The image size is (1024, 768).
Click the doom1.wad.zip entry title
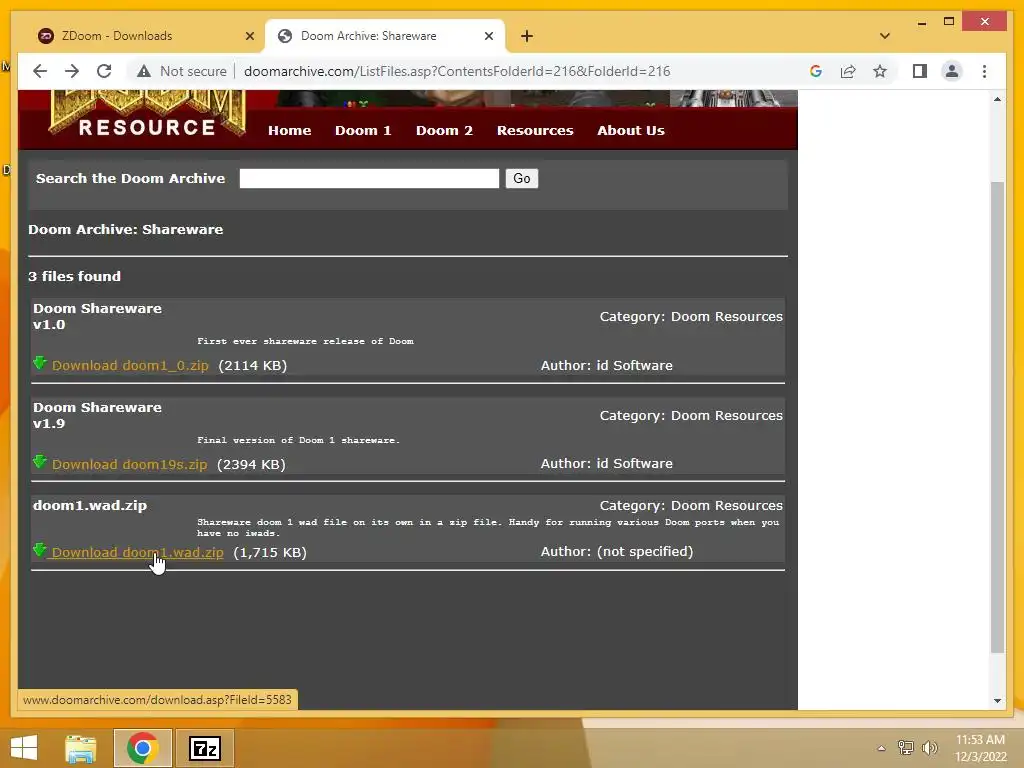point(90,505)
